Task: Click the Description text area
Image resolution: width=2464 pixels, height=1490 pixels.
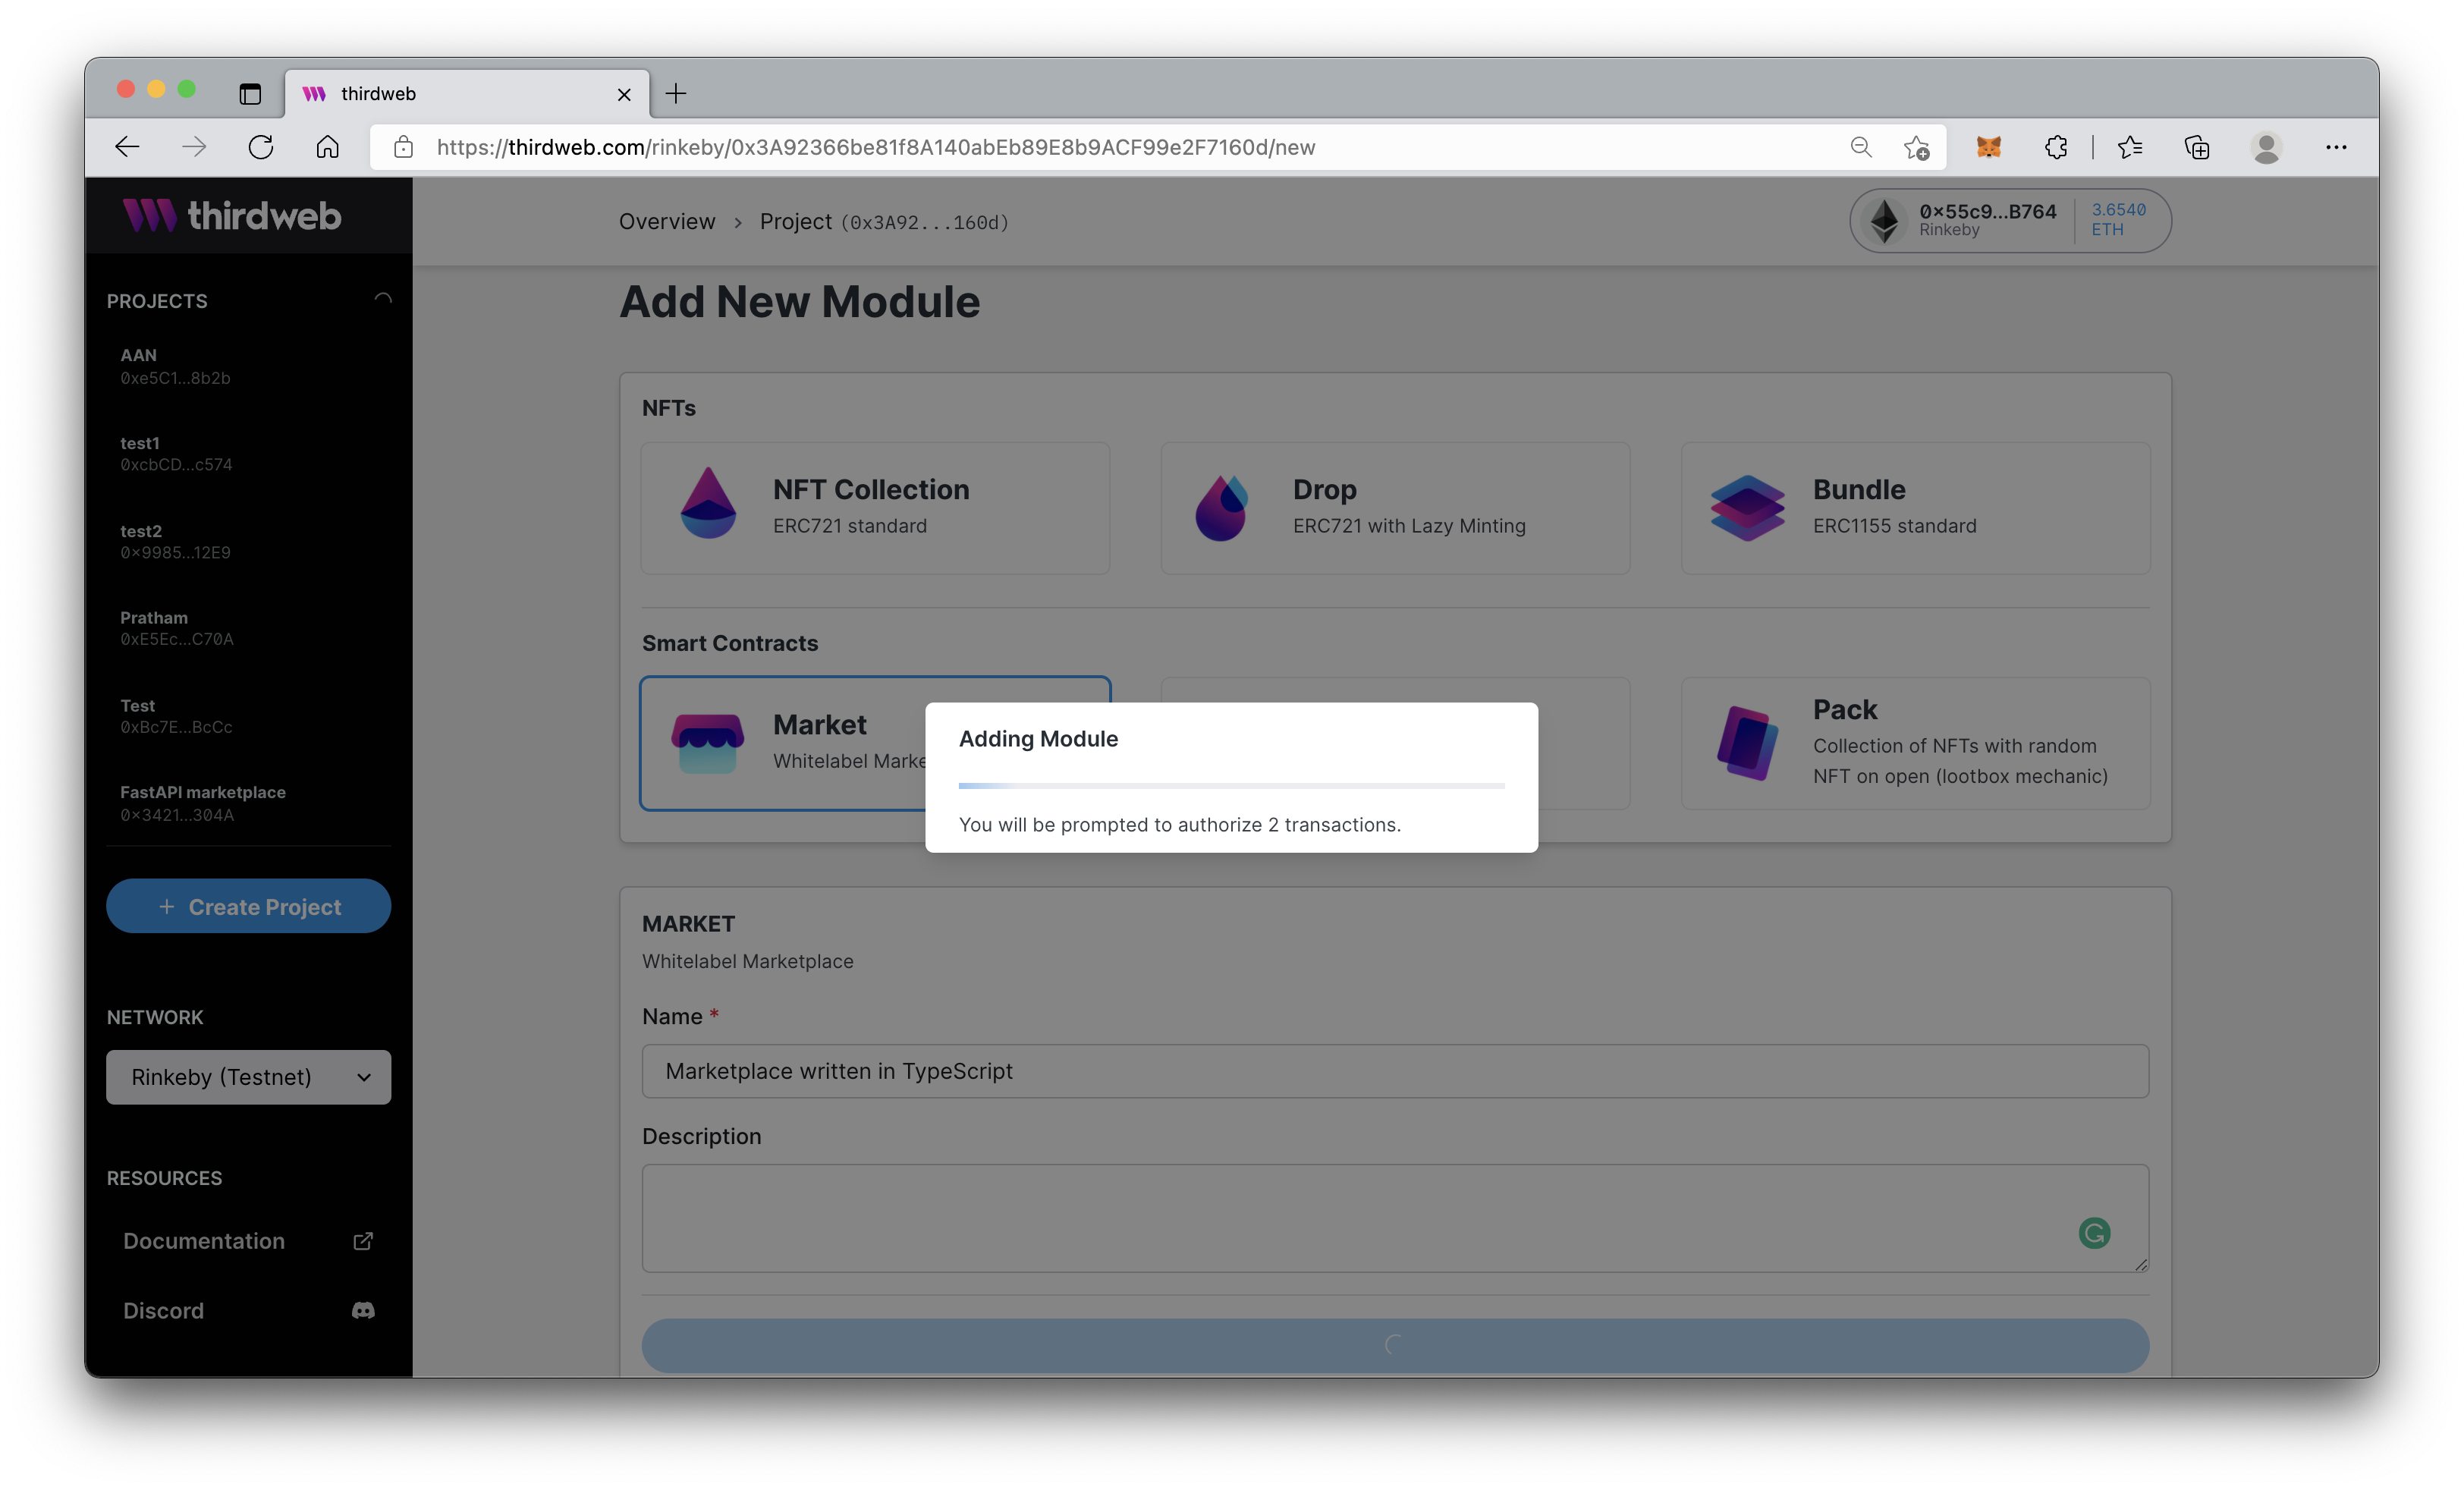Action: (1395, 1218)
